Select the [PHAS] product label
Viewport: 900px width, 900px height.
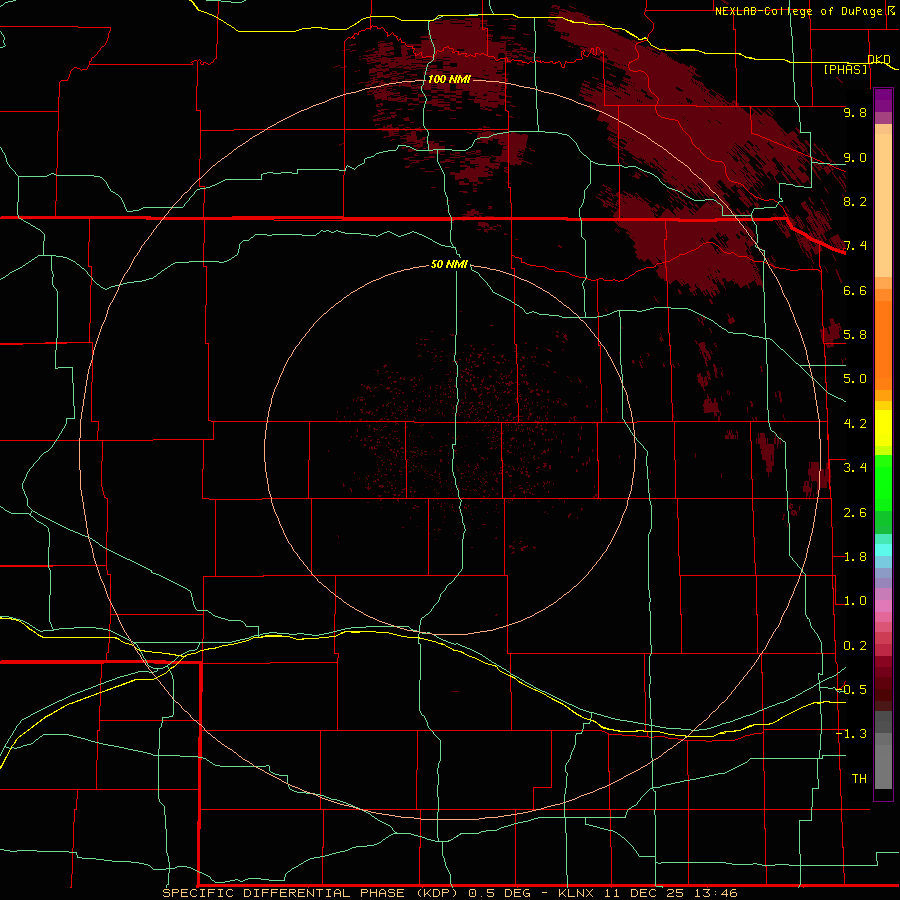[845, 69]
